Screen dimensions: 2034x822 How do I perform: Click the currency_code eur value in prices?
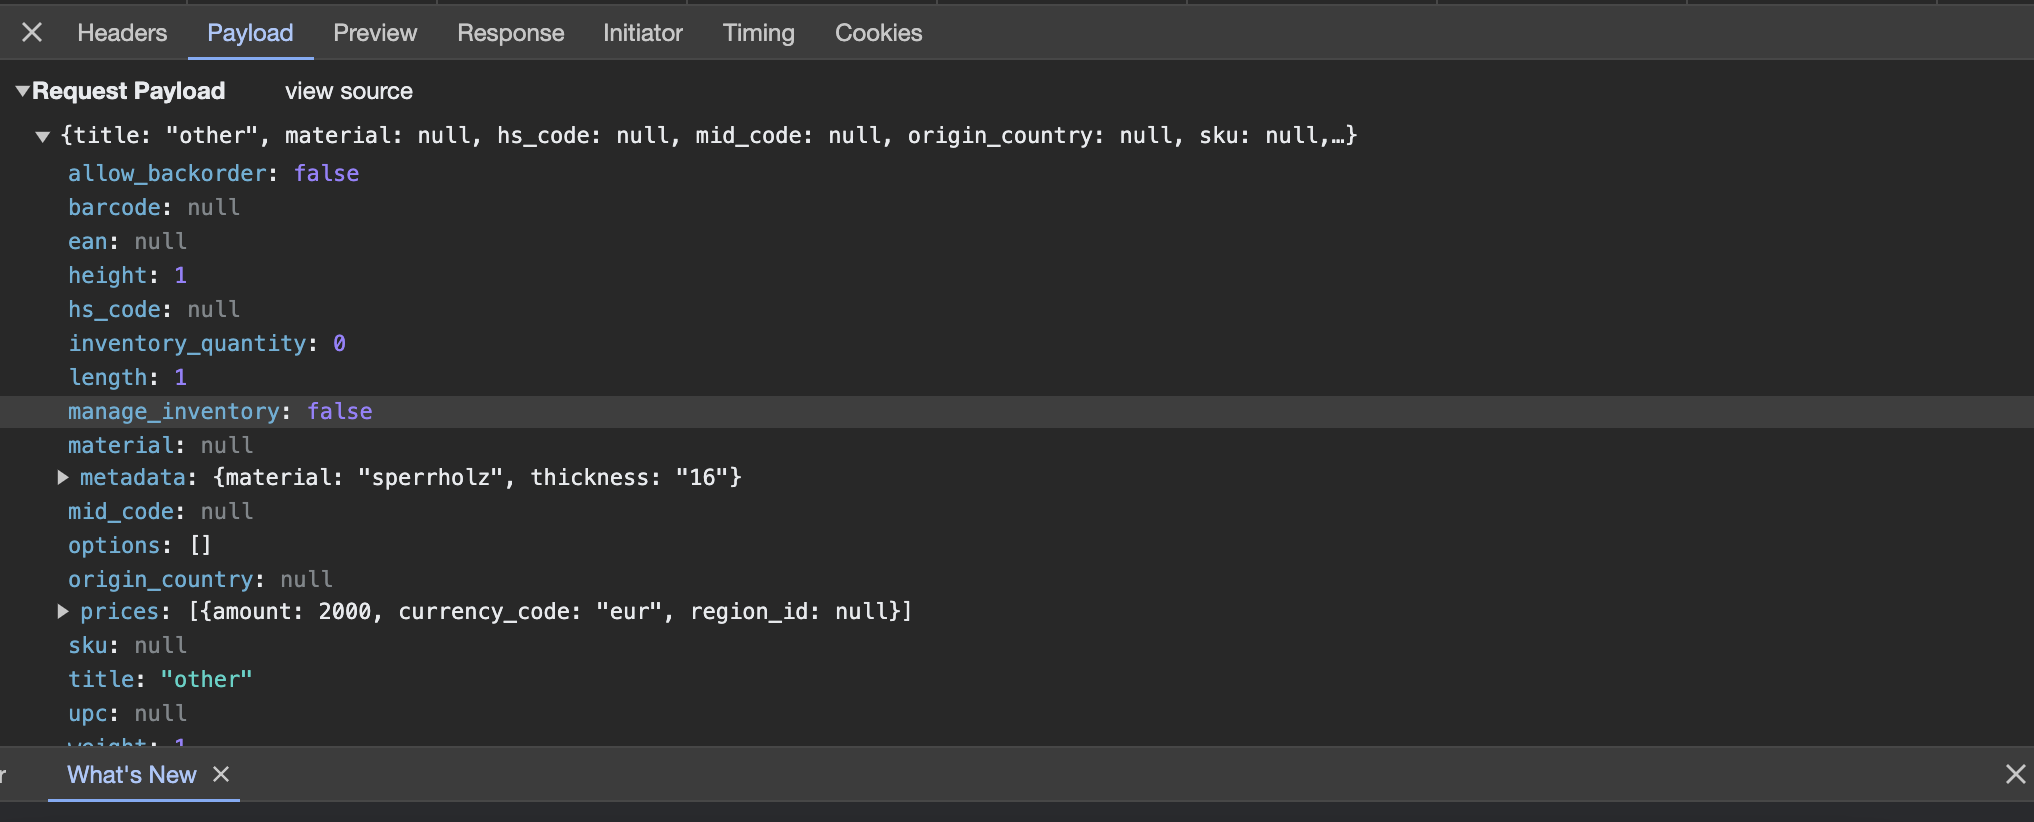click(619, 611)
